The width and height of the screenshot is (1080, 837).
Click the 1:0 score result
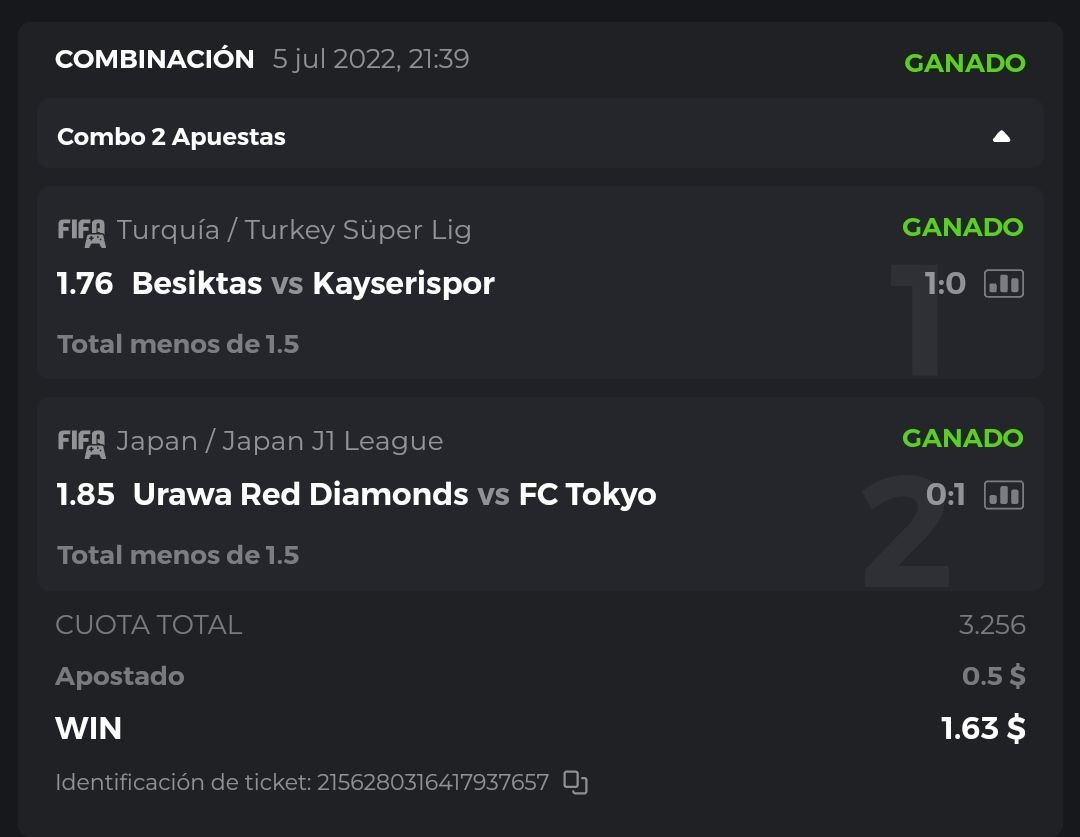point(945,284)
